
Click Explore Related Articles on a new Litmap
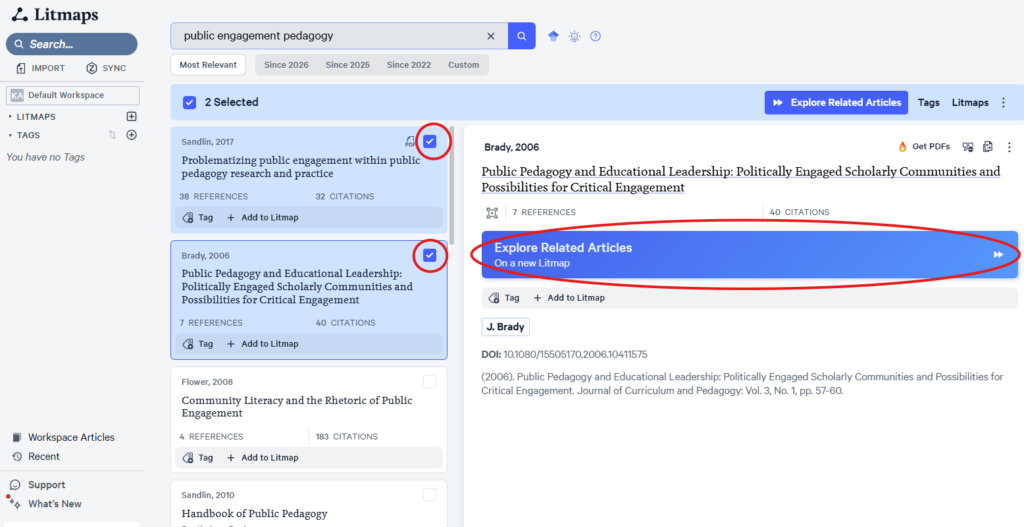(x=750, y=255)
